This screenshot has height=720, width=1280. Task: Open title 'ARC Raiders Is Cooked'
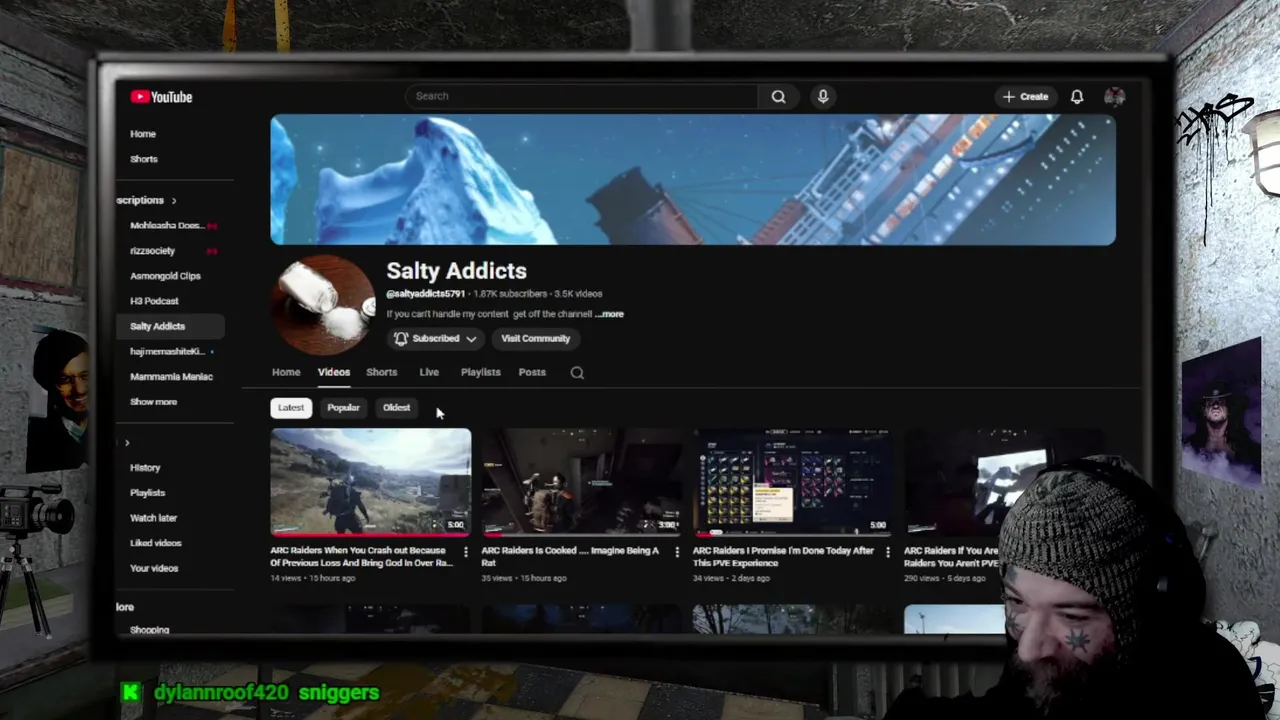[570, 556]
